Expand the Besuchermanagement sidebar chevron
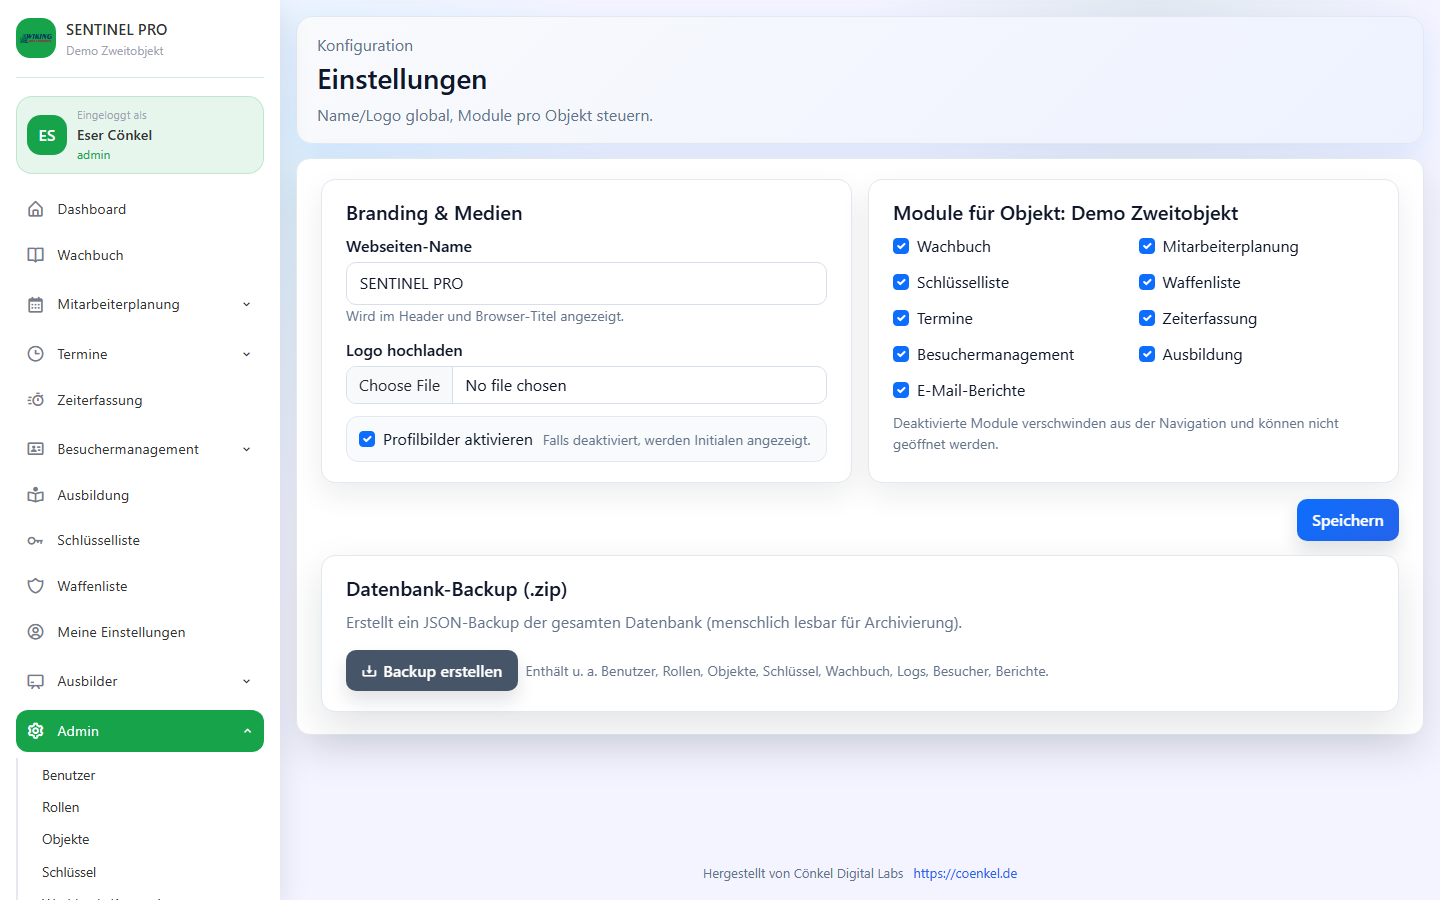This screenshot has width=1440, height=900. click(246, 450)
